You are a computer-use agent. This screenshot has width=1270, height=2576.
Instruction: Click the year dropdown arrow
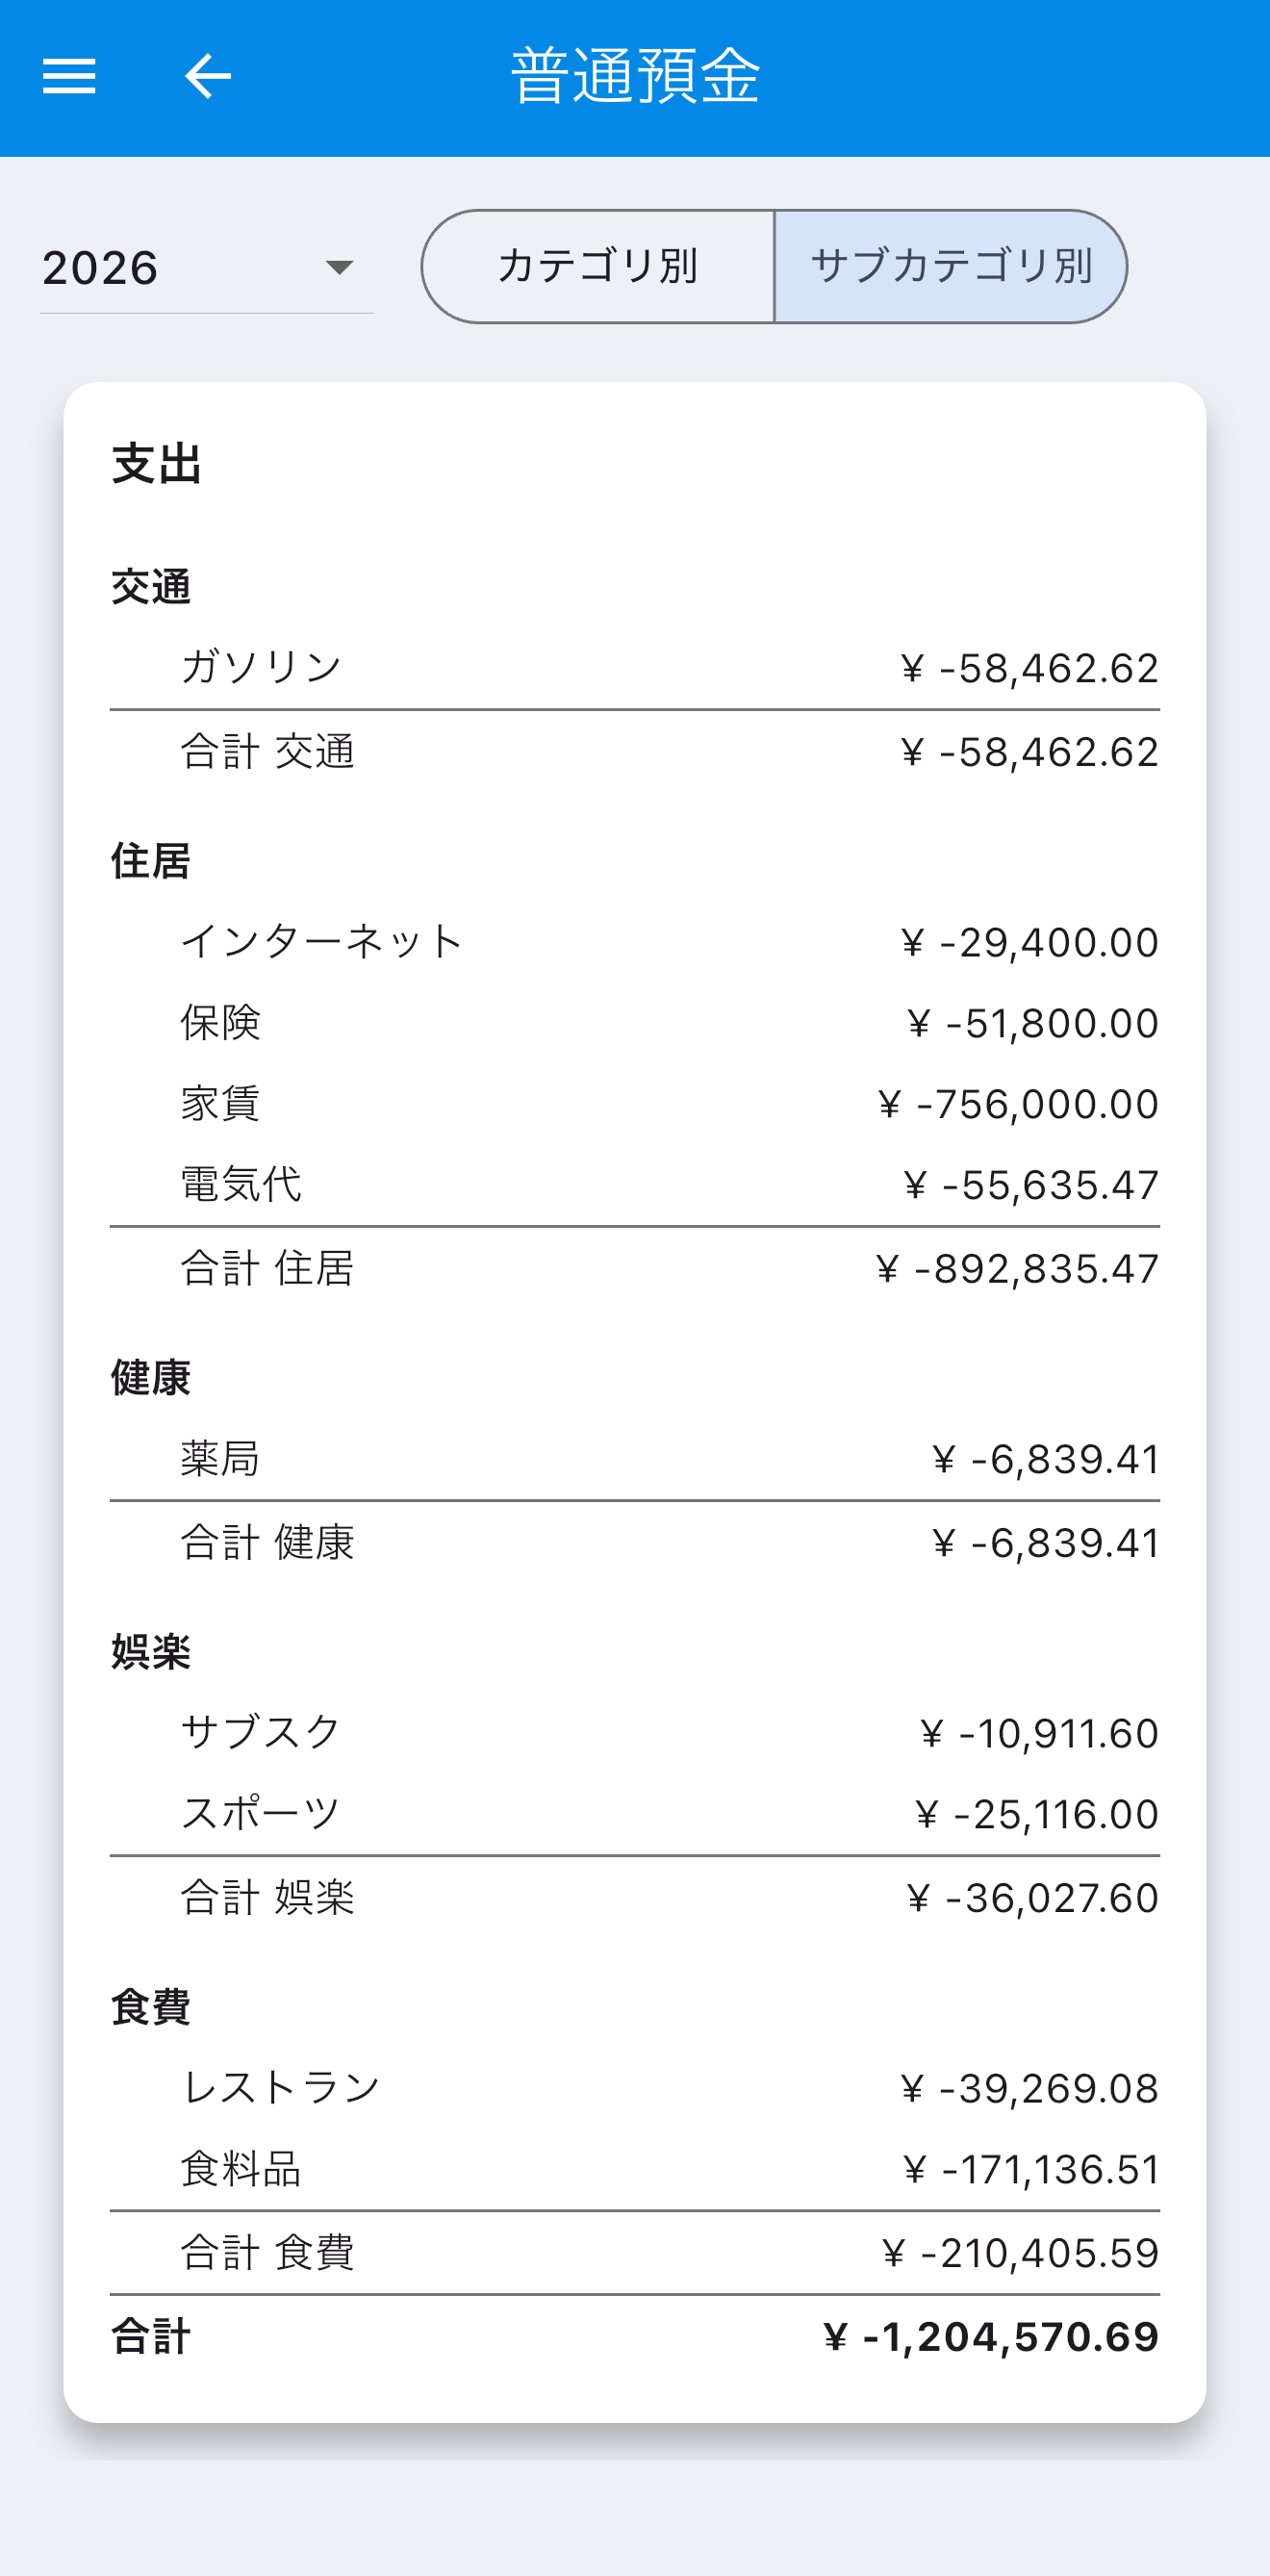coord(339,267)
